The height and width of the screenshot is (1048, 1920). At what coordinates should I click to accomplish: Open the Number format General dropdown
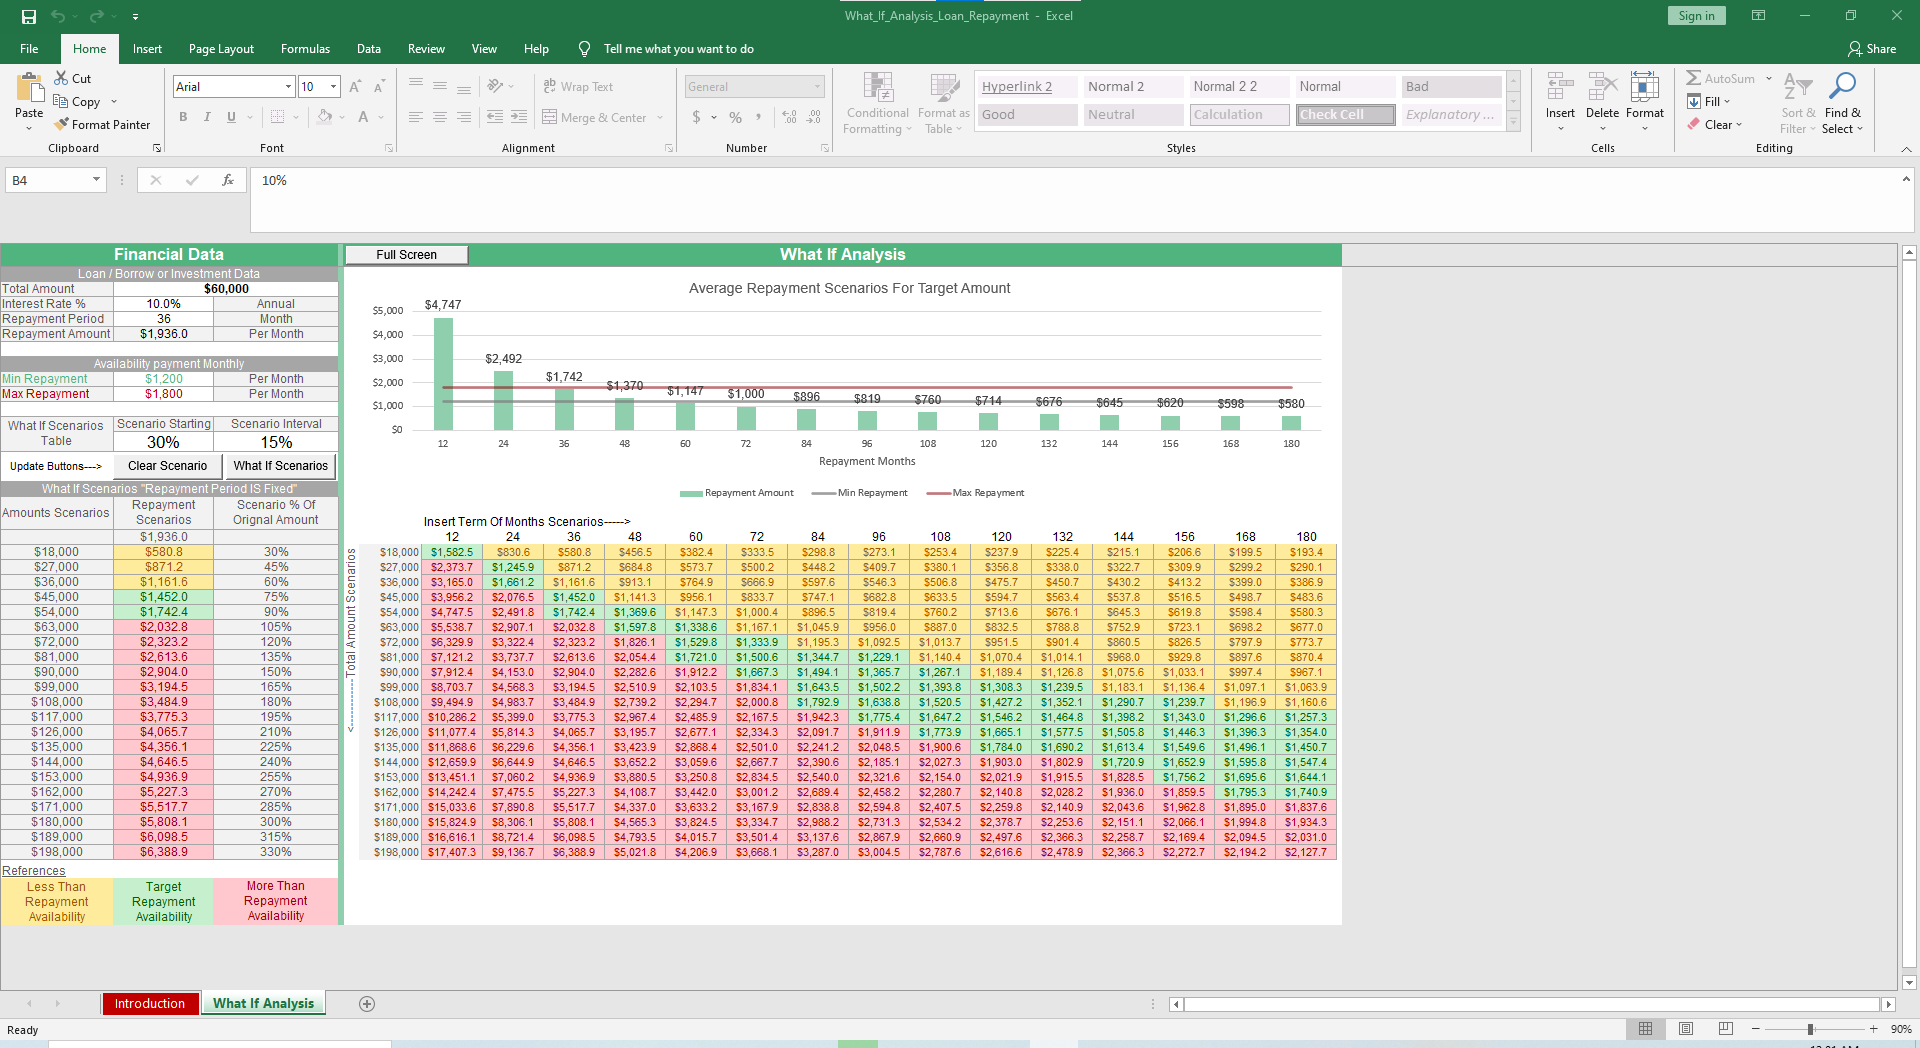click(x=817, y=87)
